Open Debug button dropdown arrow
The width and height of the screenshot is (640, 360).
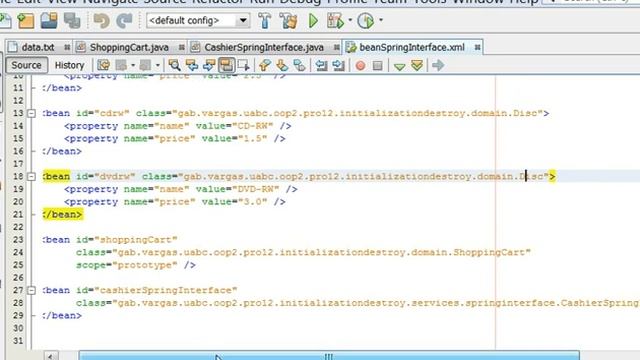350,20
